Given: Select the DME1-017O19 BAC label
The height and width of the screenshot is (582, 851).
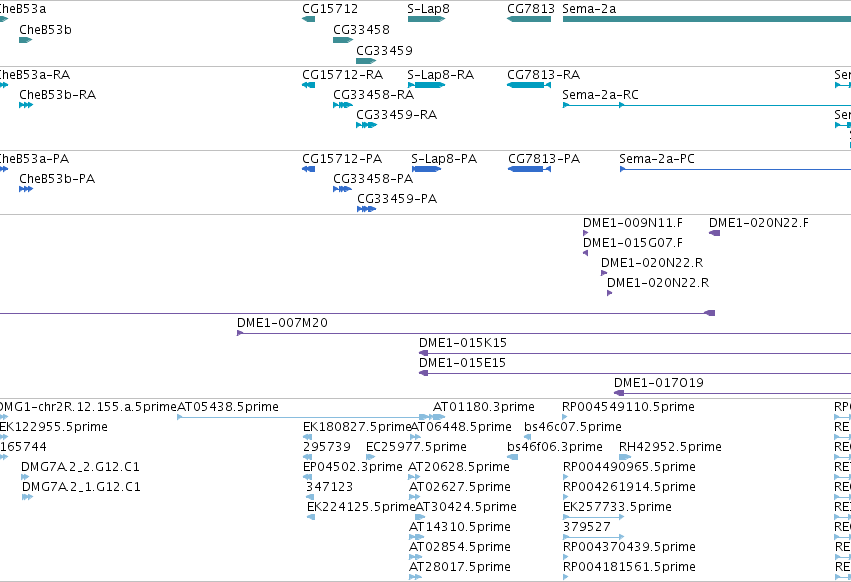Looking at the screenshot, I should click(659, 383).
